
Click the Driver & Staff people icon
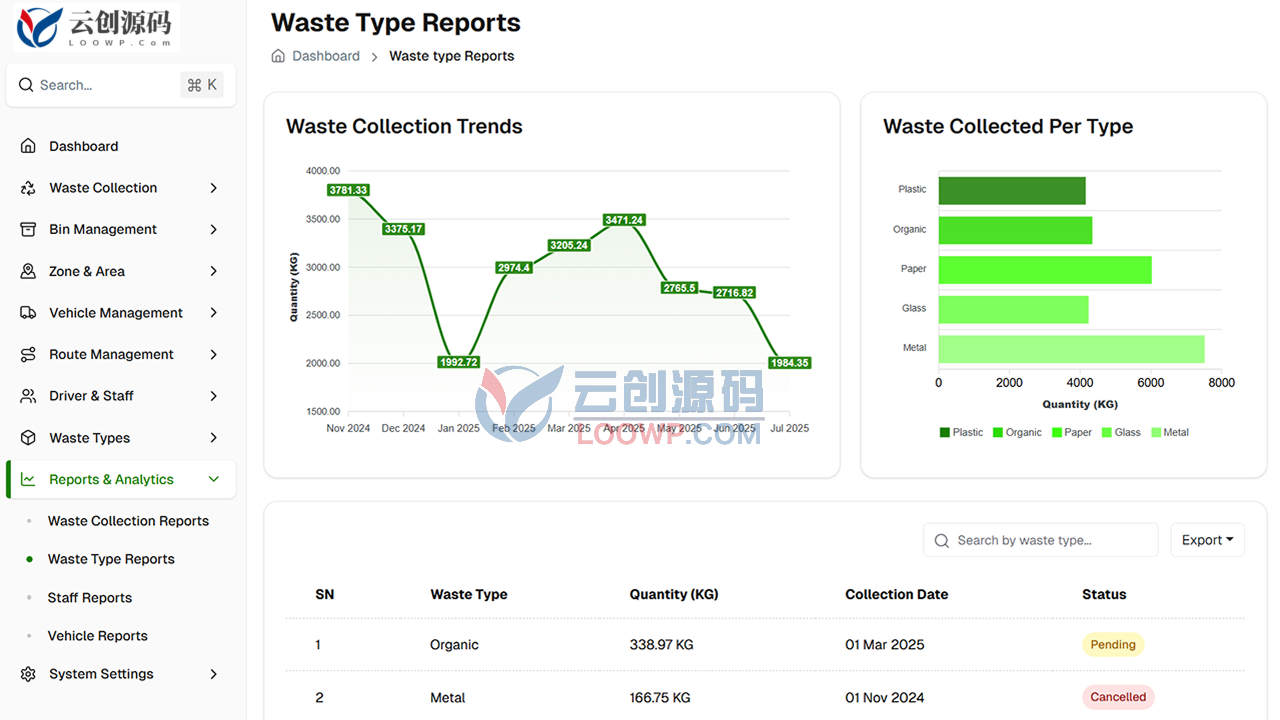[x=28, y=396]
